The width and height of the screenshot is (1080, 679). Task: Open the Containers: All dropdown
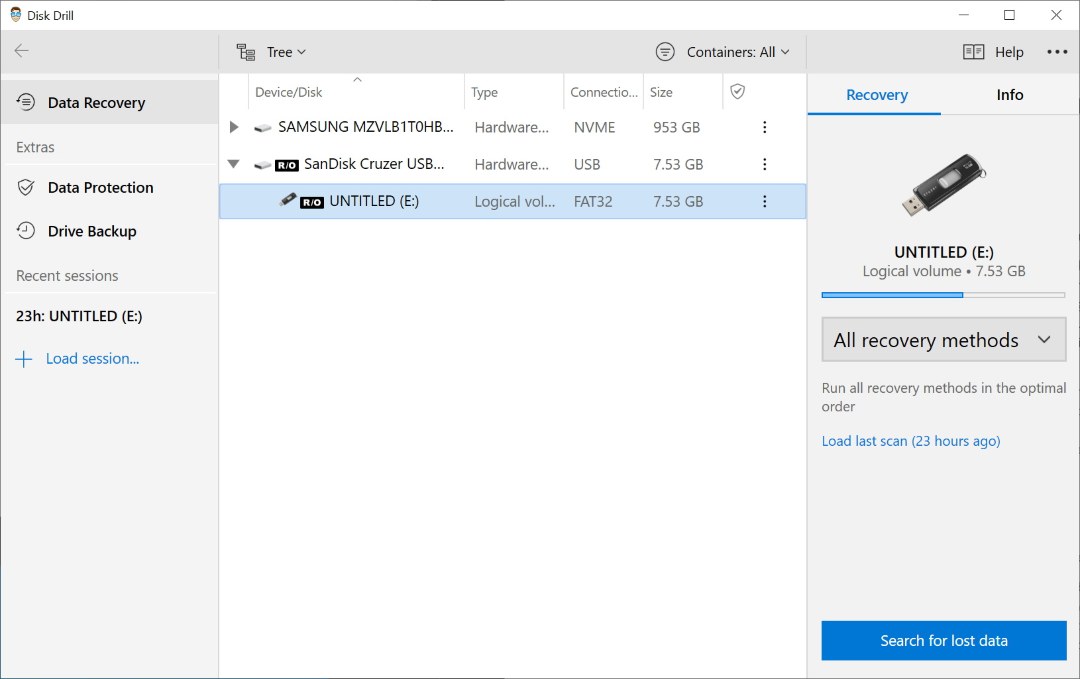(738, 52)
